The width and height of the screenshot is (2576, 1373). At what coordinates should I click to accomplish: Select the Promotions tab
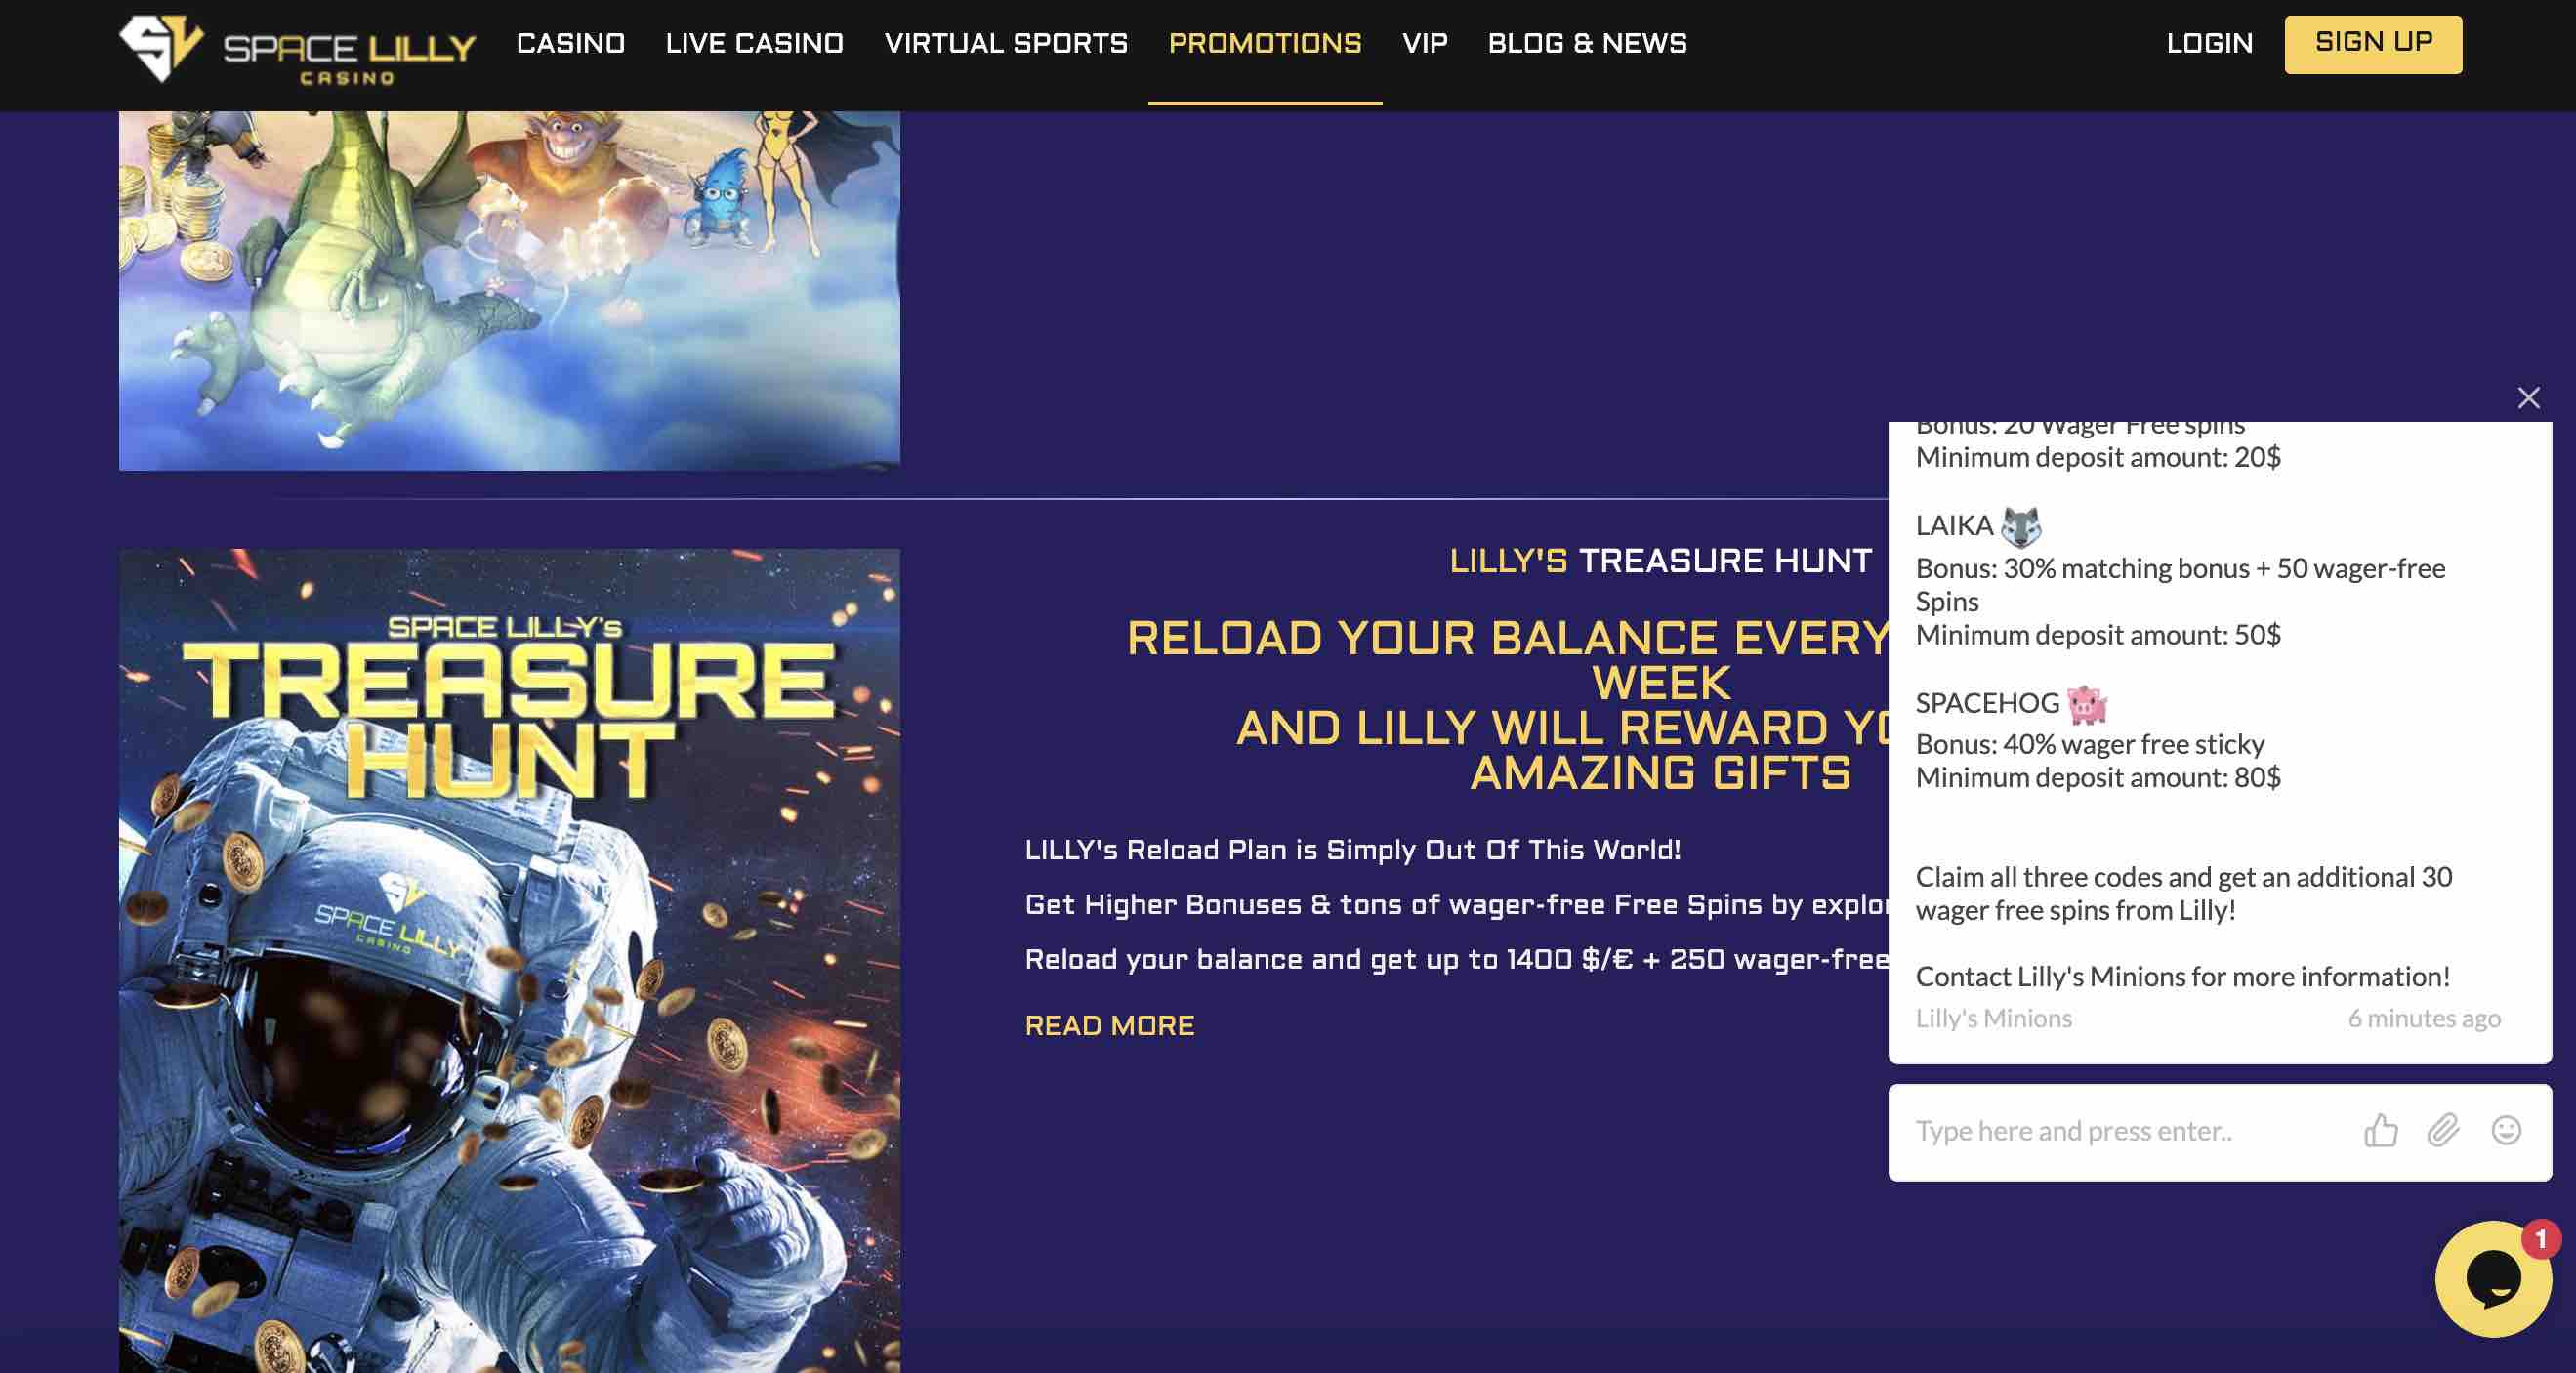coord(1265,44)
